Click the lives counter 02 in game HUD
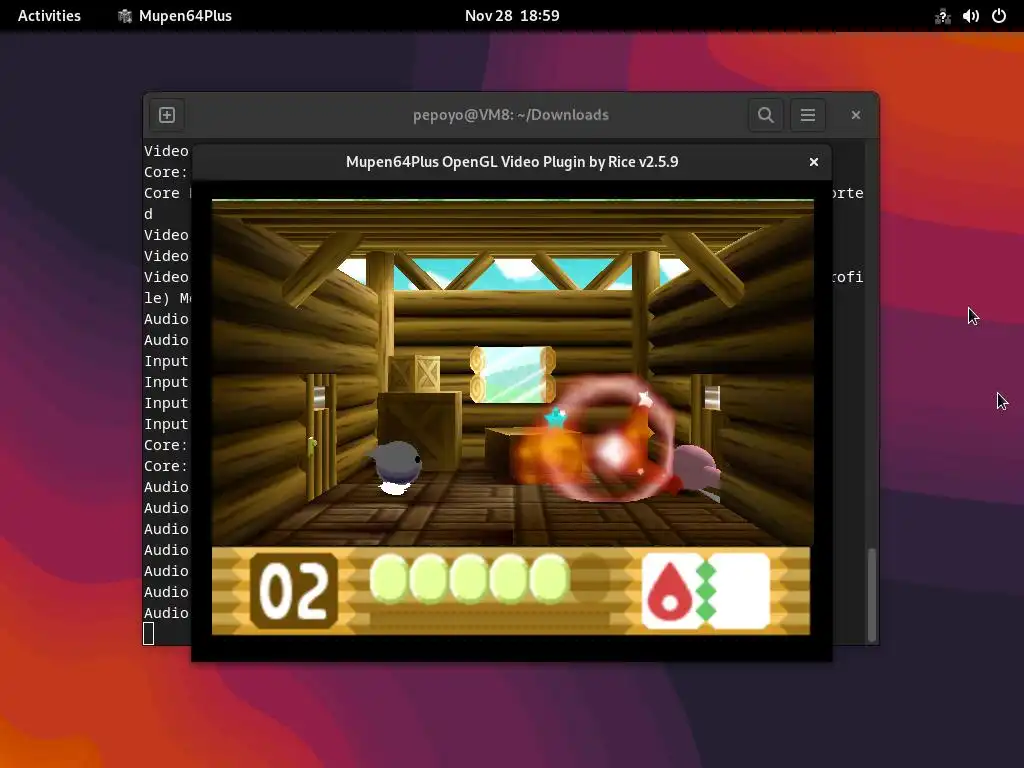This screenshot has width=1024, height=768. (x=294, y=591)
